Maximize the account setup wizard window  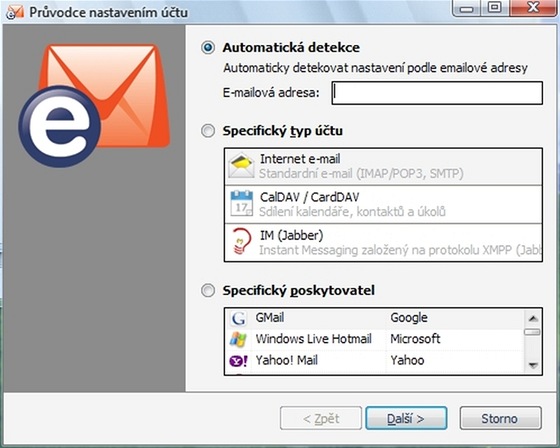495,8
